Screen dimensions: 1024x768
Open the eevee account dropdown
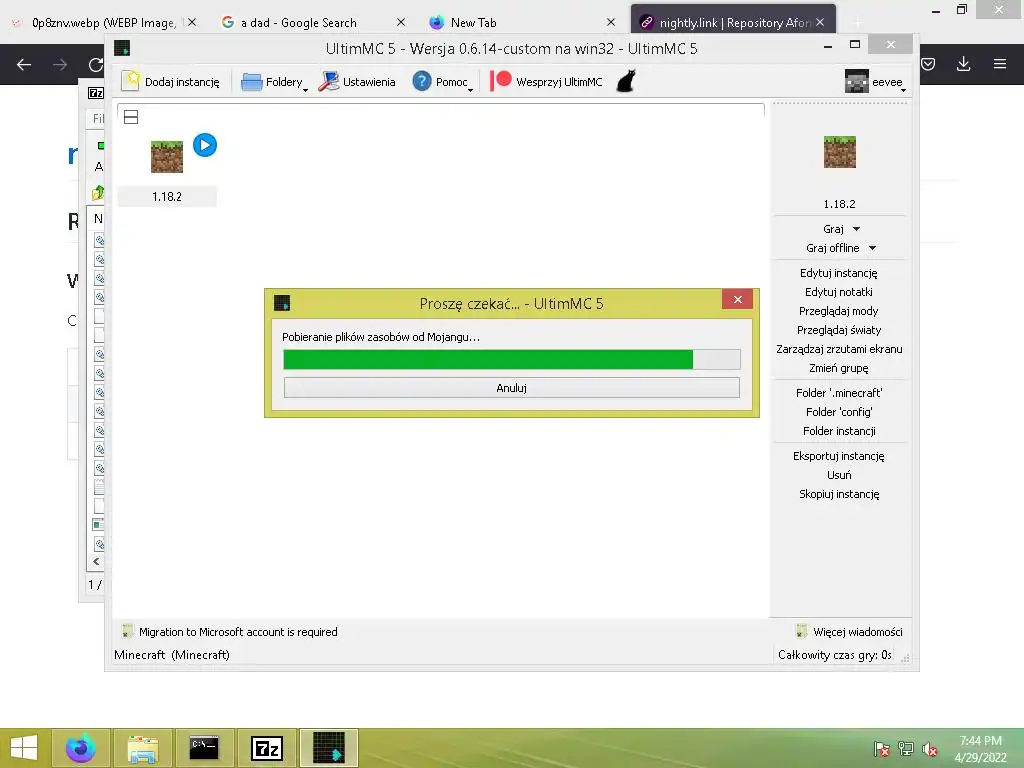[x=875, y=82]
